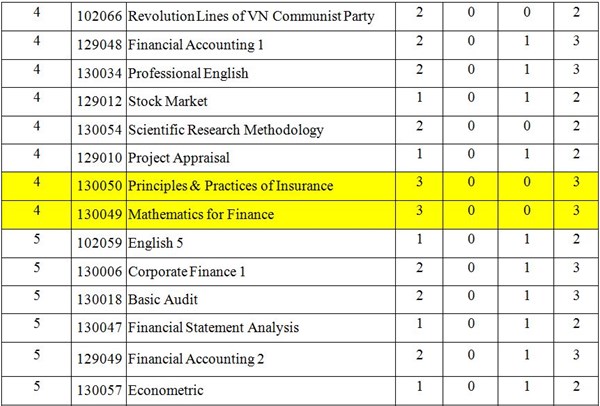Click the semester number in the Econometric row
This screenshot has height=406, width=600.
point(37,388)
